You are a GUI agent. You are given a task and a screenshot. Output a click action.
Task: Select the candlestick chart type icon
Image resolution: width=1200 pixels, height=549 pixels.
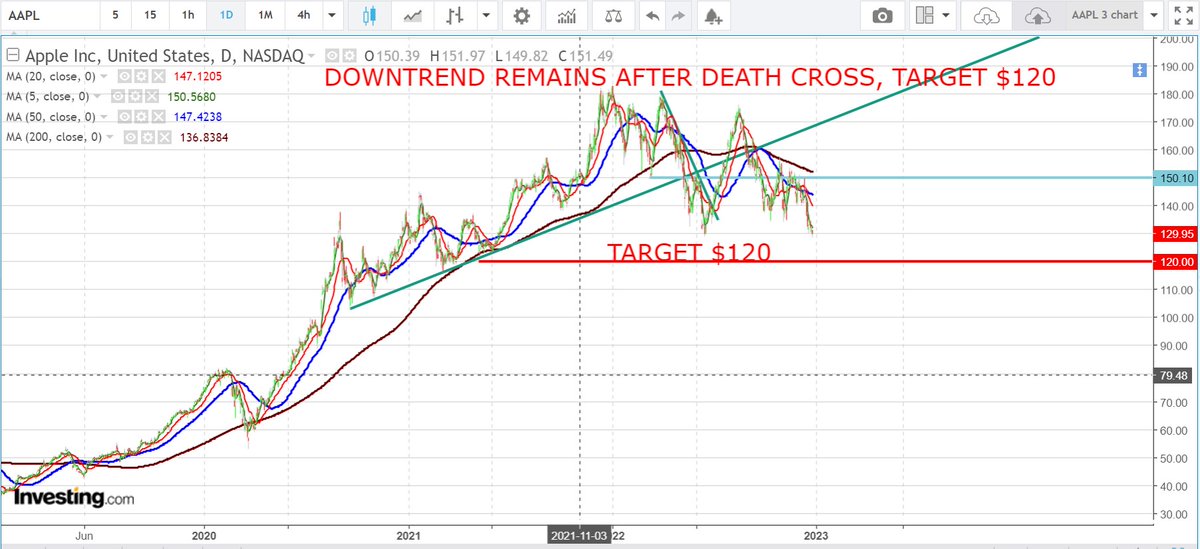(x=370, y=16)
